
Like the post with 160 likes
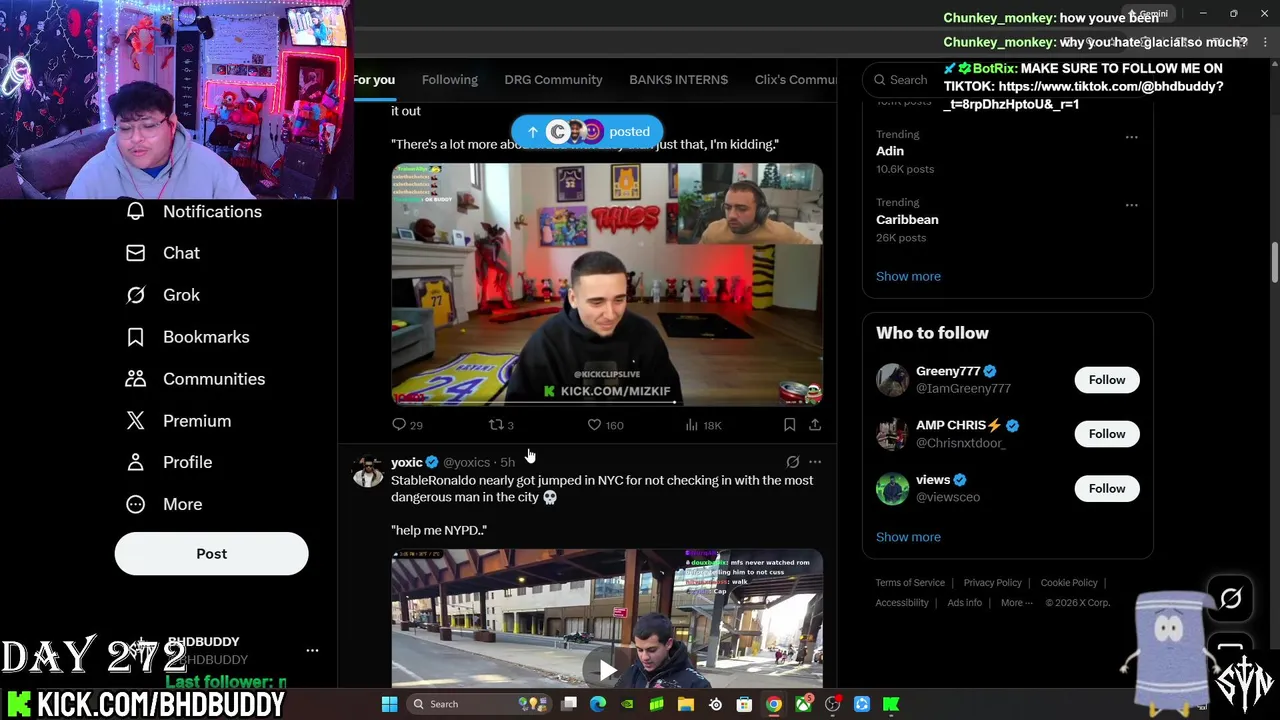click(604, 425)
